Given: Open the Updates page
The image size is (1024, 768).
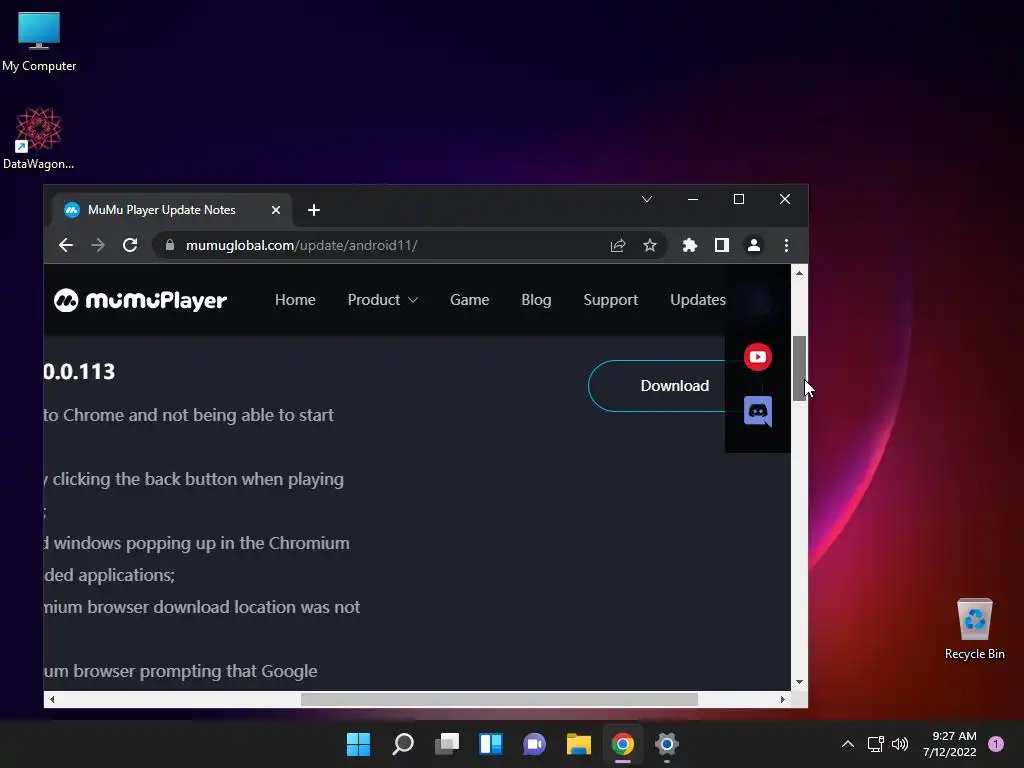Looking at the screenshot, I should 697,300.
